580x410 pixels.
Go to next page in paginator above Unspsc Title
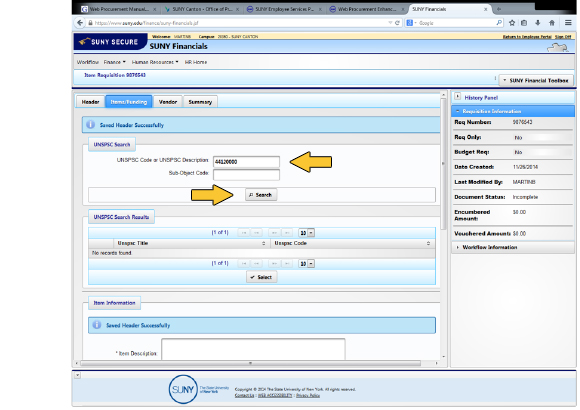(x=274, y=233)
